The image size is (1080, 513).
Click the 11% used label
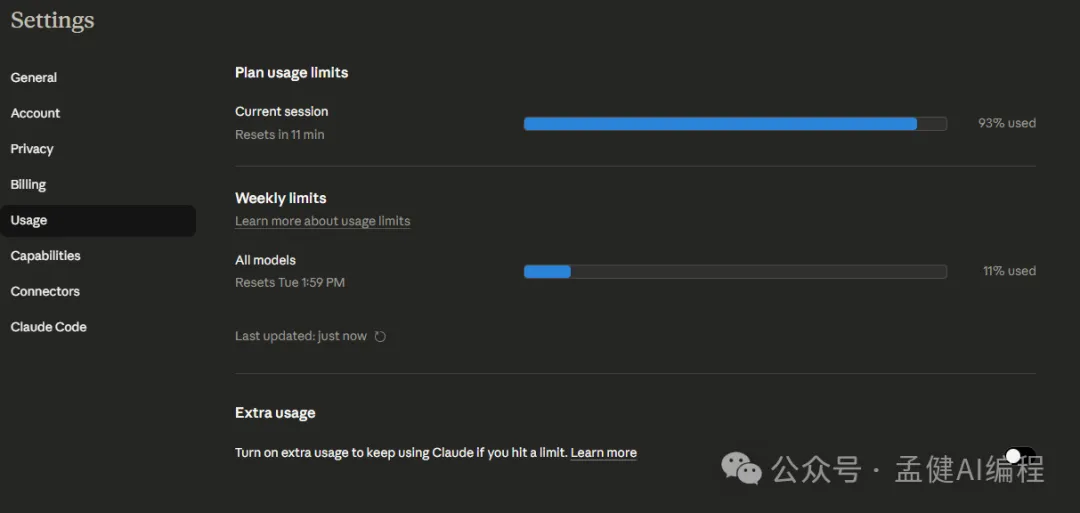[x=1008, y=271]
